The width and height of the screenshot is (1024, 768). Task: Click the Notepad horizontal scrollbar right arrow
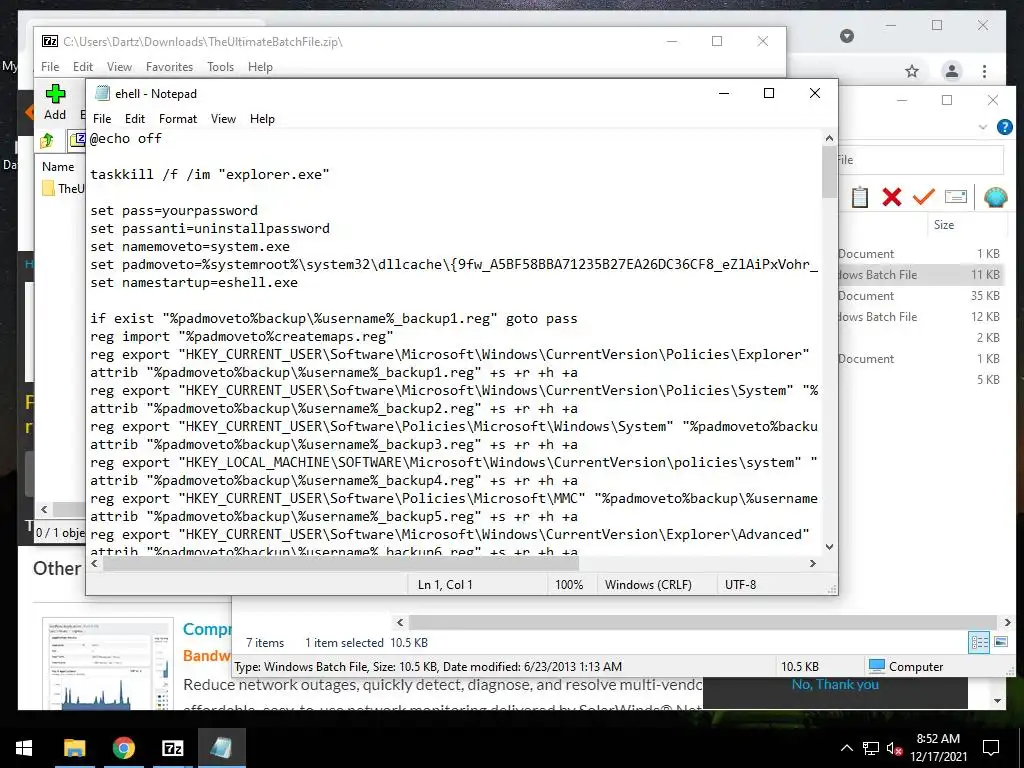point(812,563)
